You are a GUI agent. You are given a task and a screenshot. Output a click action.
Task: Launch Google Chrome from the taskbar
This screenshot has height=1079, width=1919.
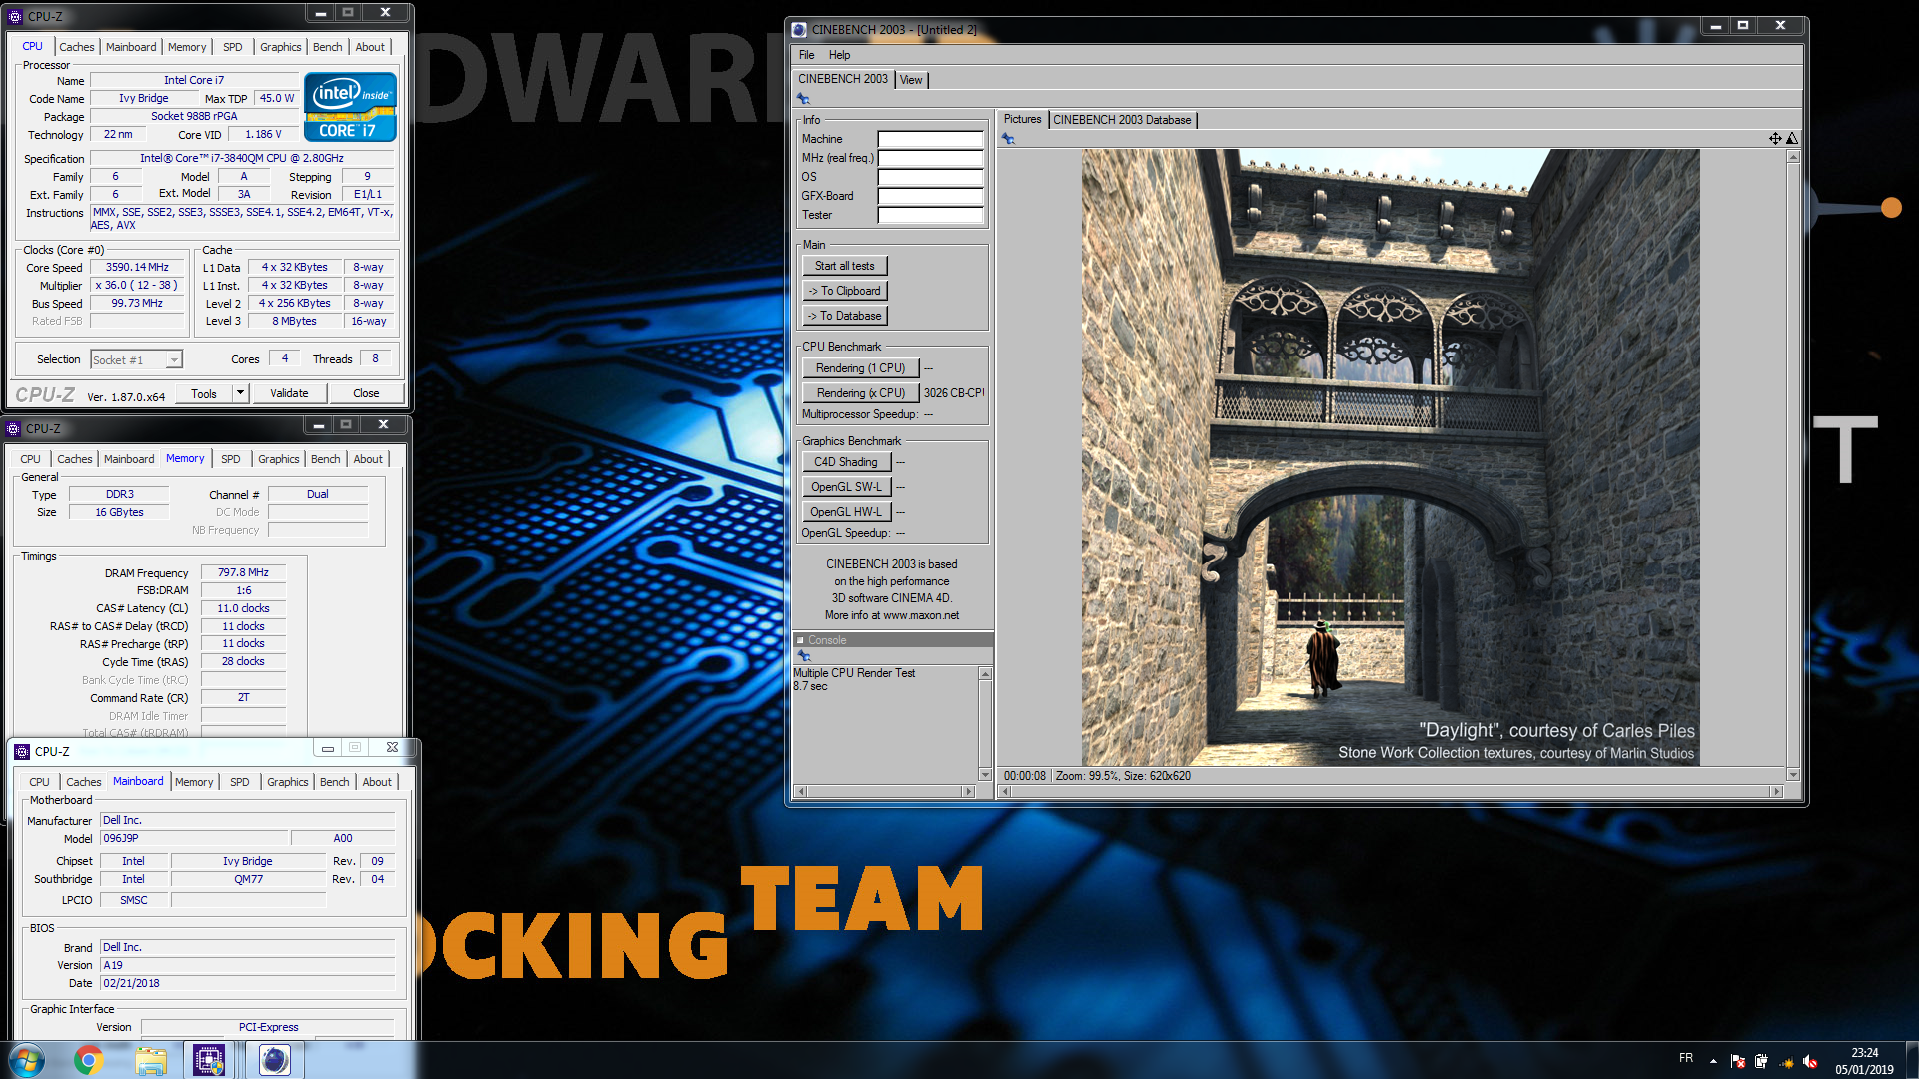(88, 1060)
